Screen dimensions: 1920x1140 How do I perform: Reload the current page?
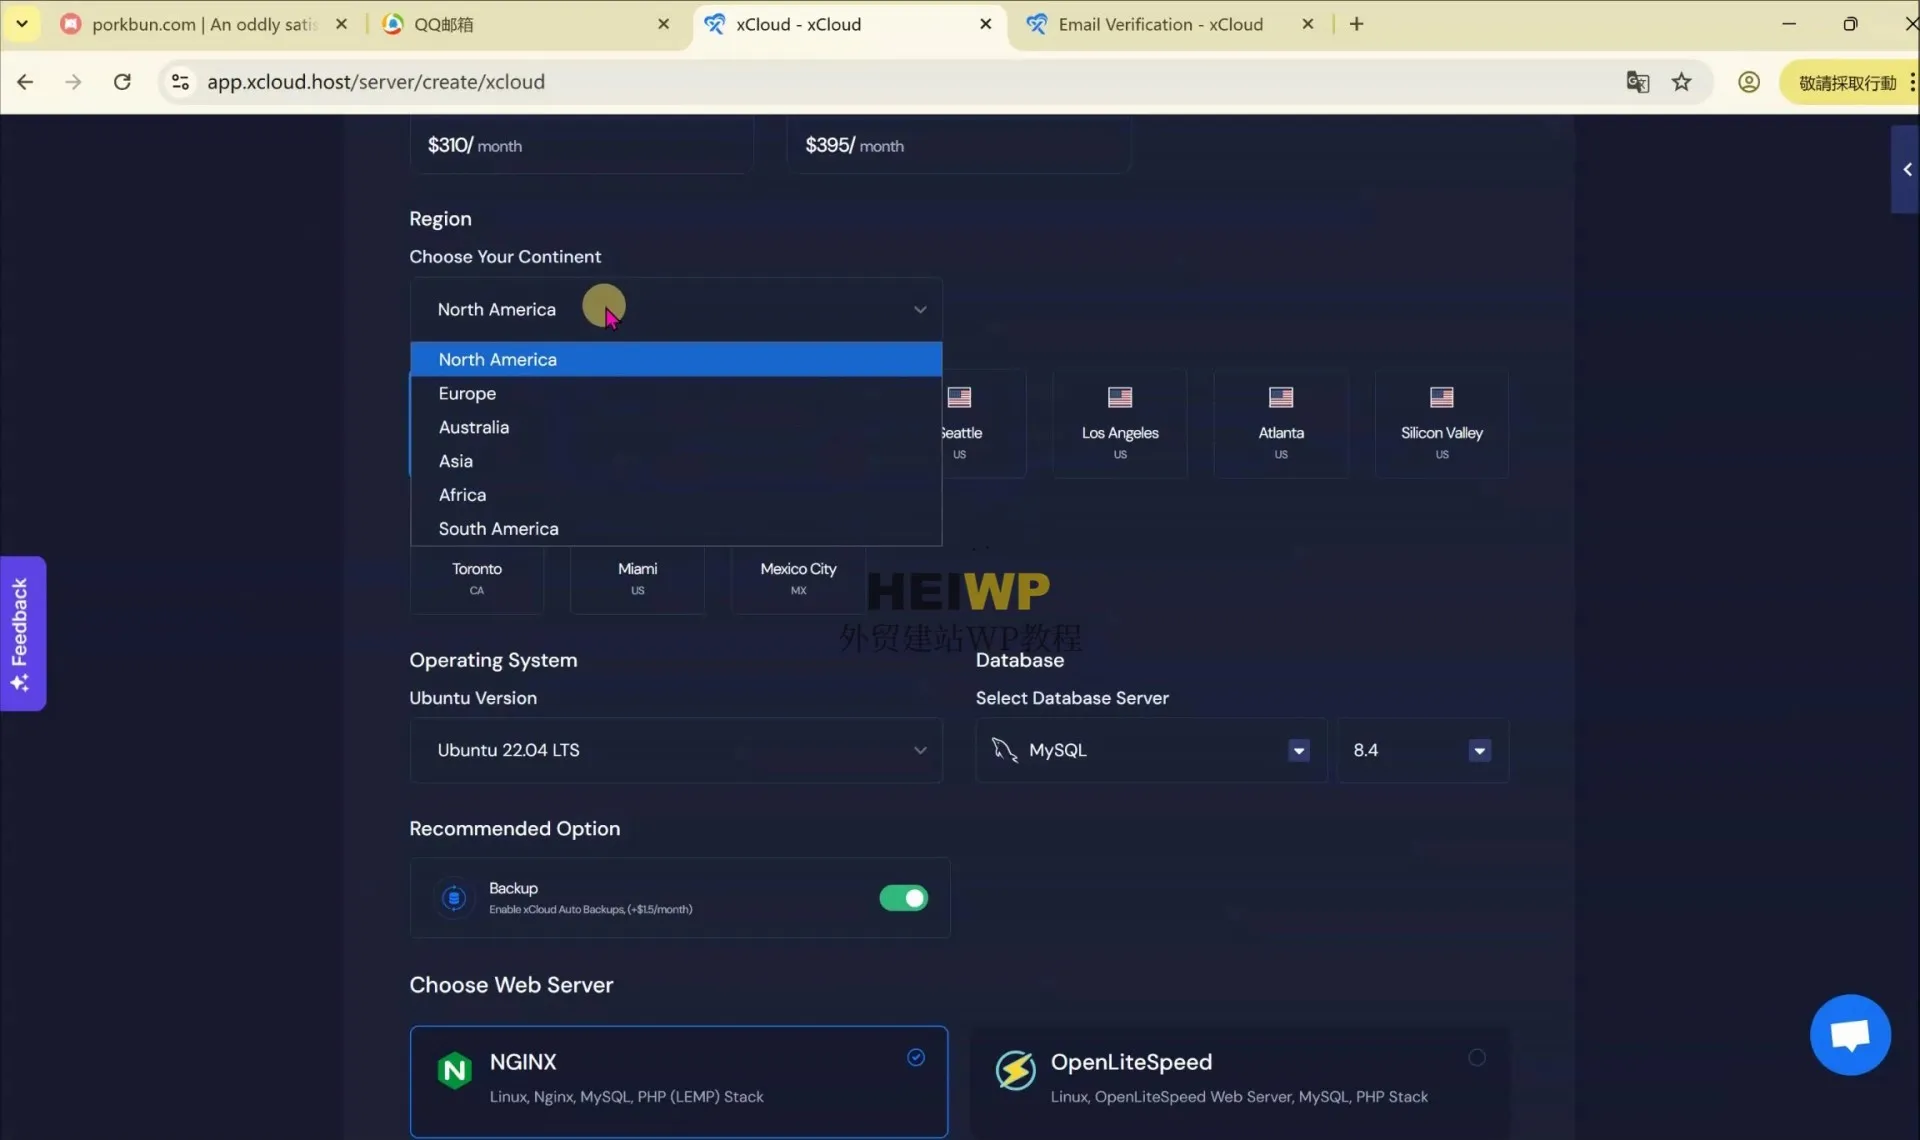pyautogui.click(x=122, y=82)
